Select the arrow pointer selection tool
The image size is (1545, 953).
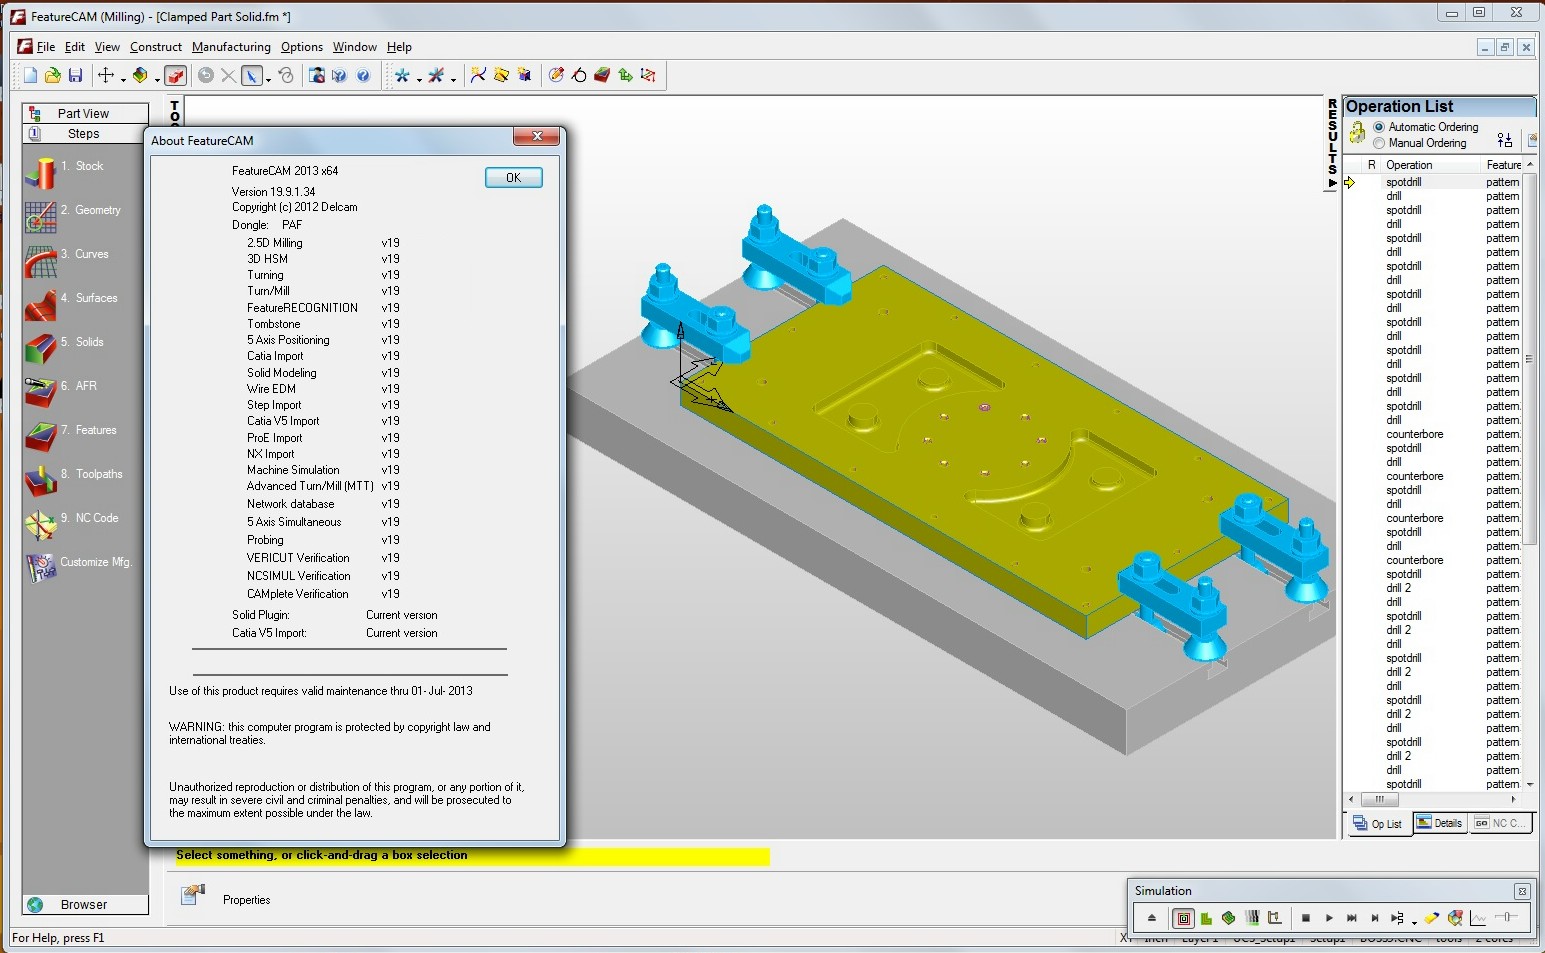pos(251,75)
